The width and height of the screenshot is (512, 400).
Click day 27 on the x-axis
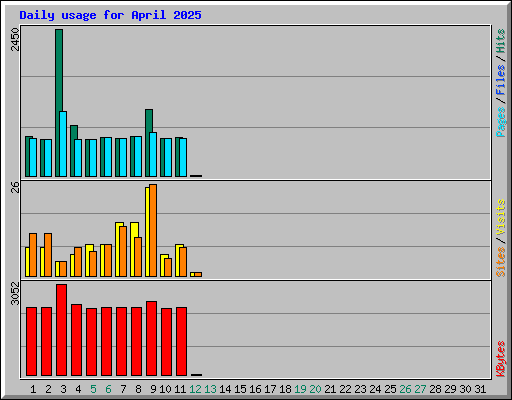coord(420,389)
